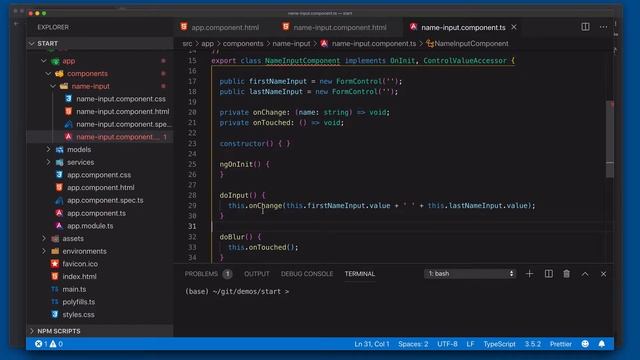Image resolution: width=640 pixels, height=360 pixels.
Task: Change end of line sequence LF
Action: coord(470,344)
